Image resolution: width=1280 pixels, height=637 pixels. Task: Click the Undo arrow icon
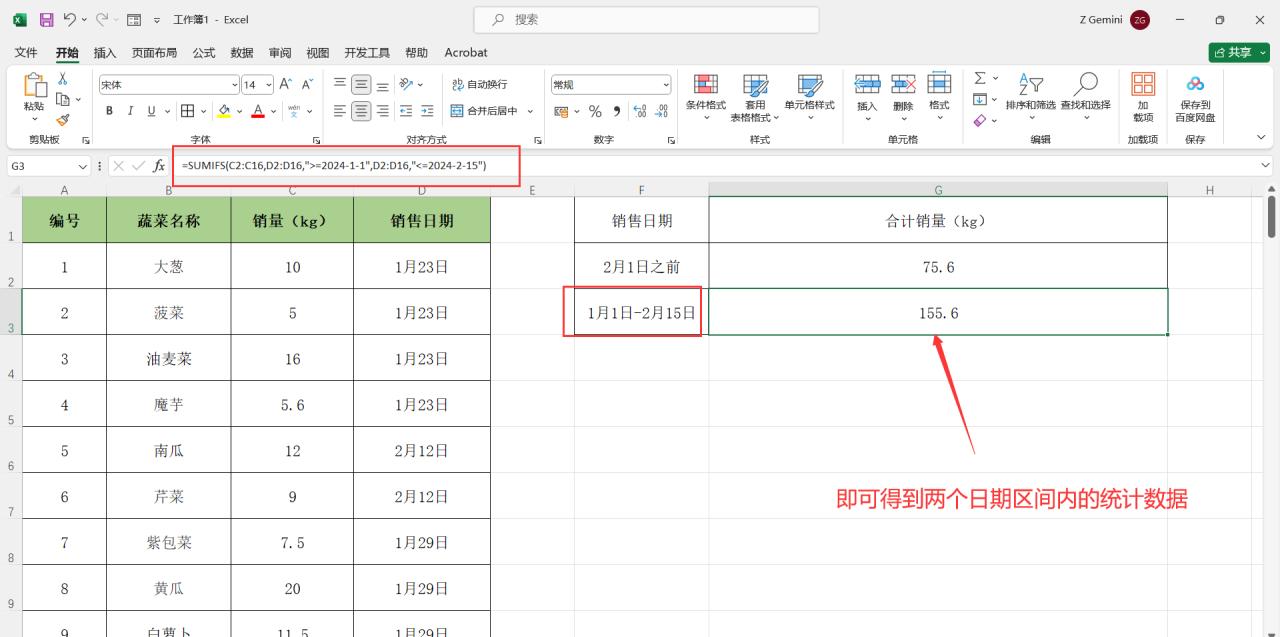(70, 19)
